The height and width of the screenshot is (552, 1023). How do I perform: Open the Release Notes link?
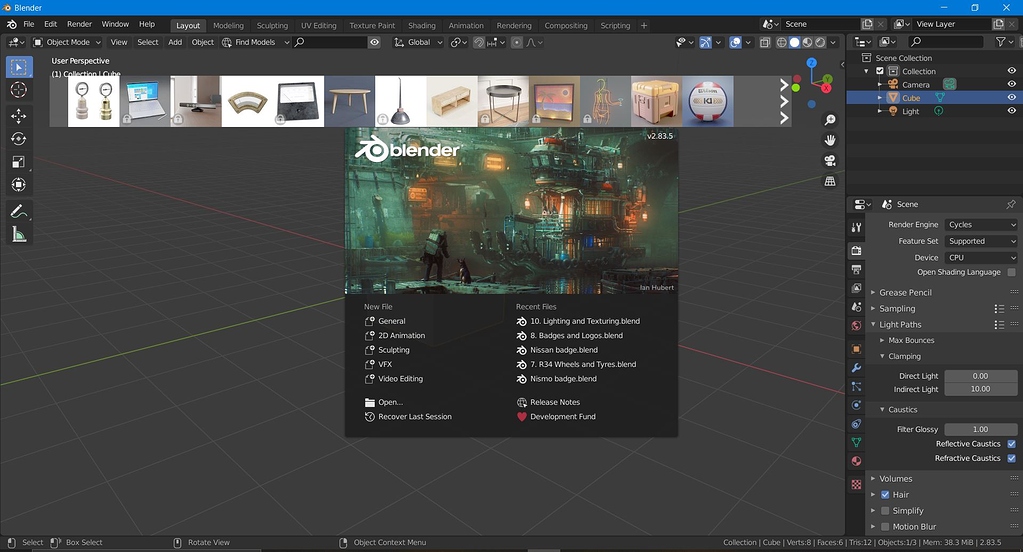pyautogui.click(x=555, y=402)
